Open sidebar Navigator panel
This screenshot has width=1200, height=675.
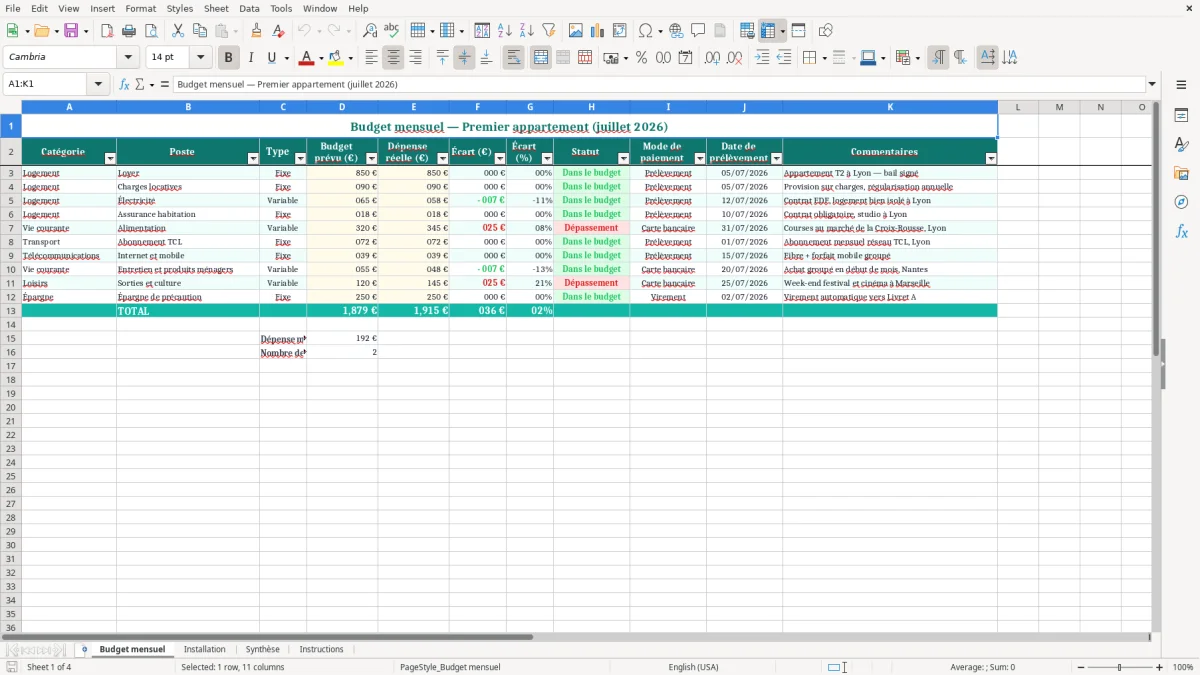tap(1181, 202)
